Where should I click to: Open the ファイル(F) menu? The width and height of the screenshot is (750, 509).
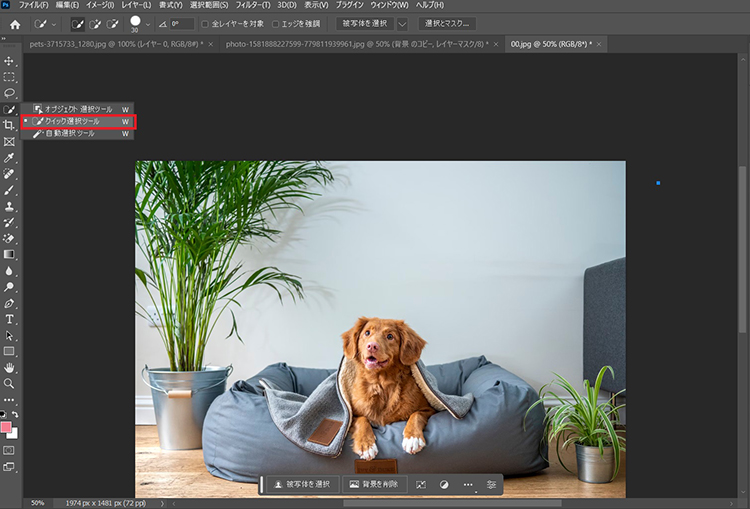pyautogui.click(x=33, y=5)
